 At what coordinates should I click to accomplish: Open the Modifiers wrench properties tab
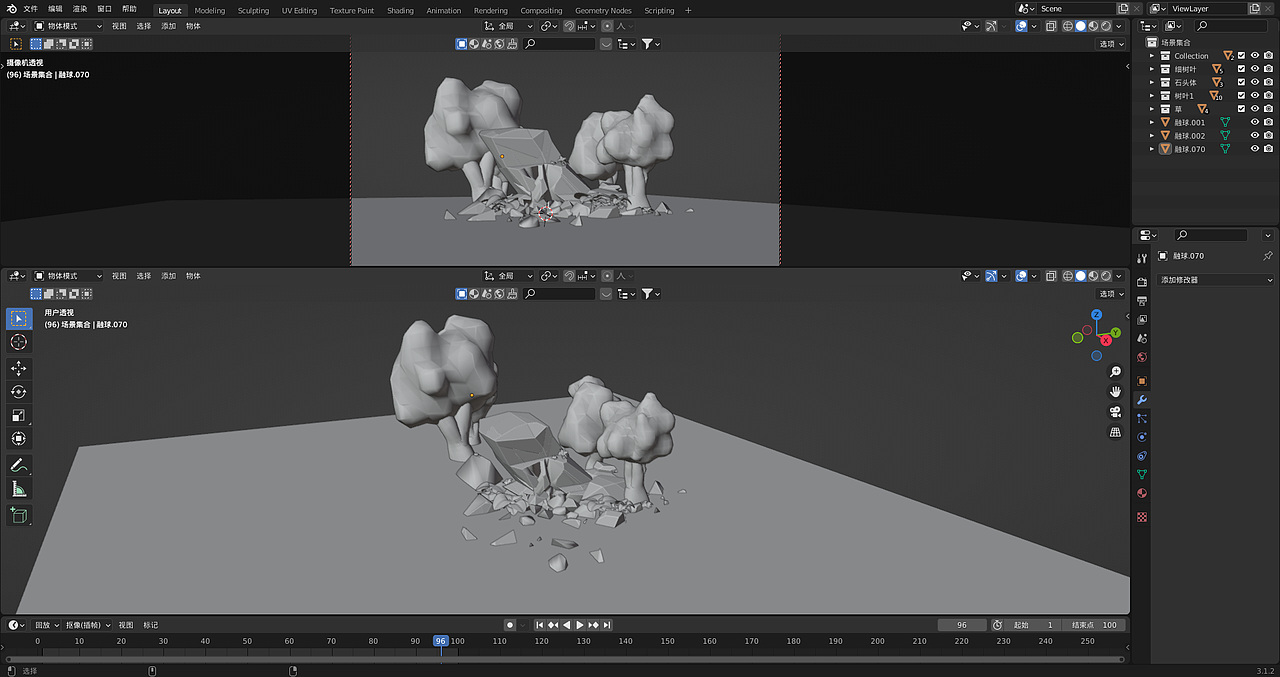coord(1142,400)
